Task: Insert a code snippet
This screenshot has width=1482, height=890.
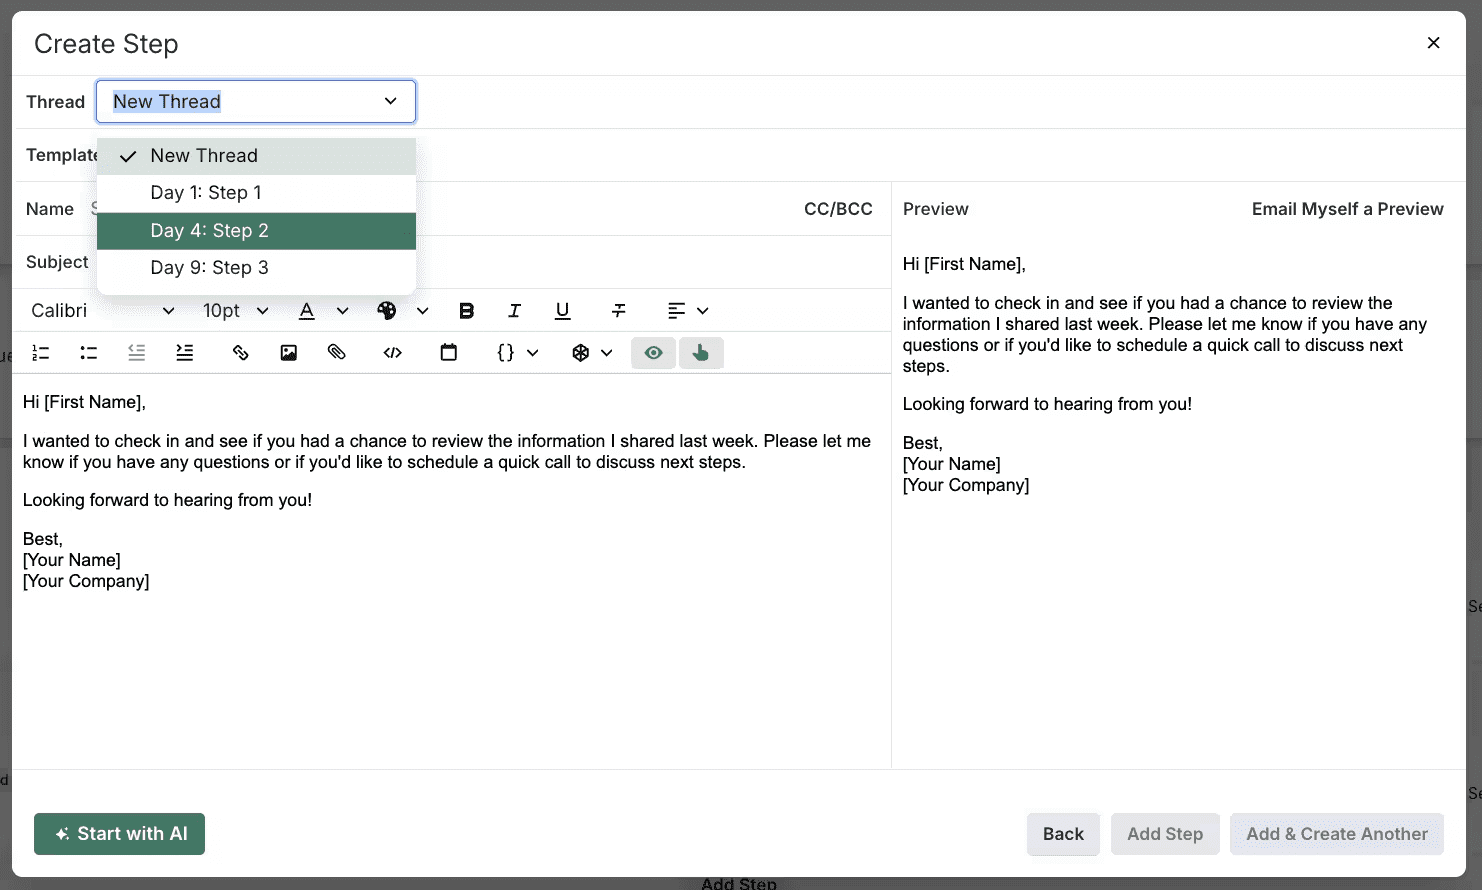Action: click(x=392, y=352)
